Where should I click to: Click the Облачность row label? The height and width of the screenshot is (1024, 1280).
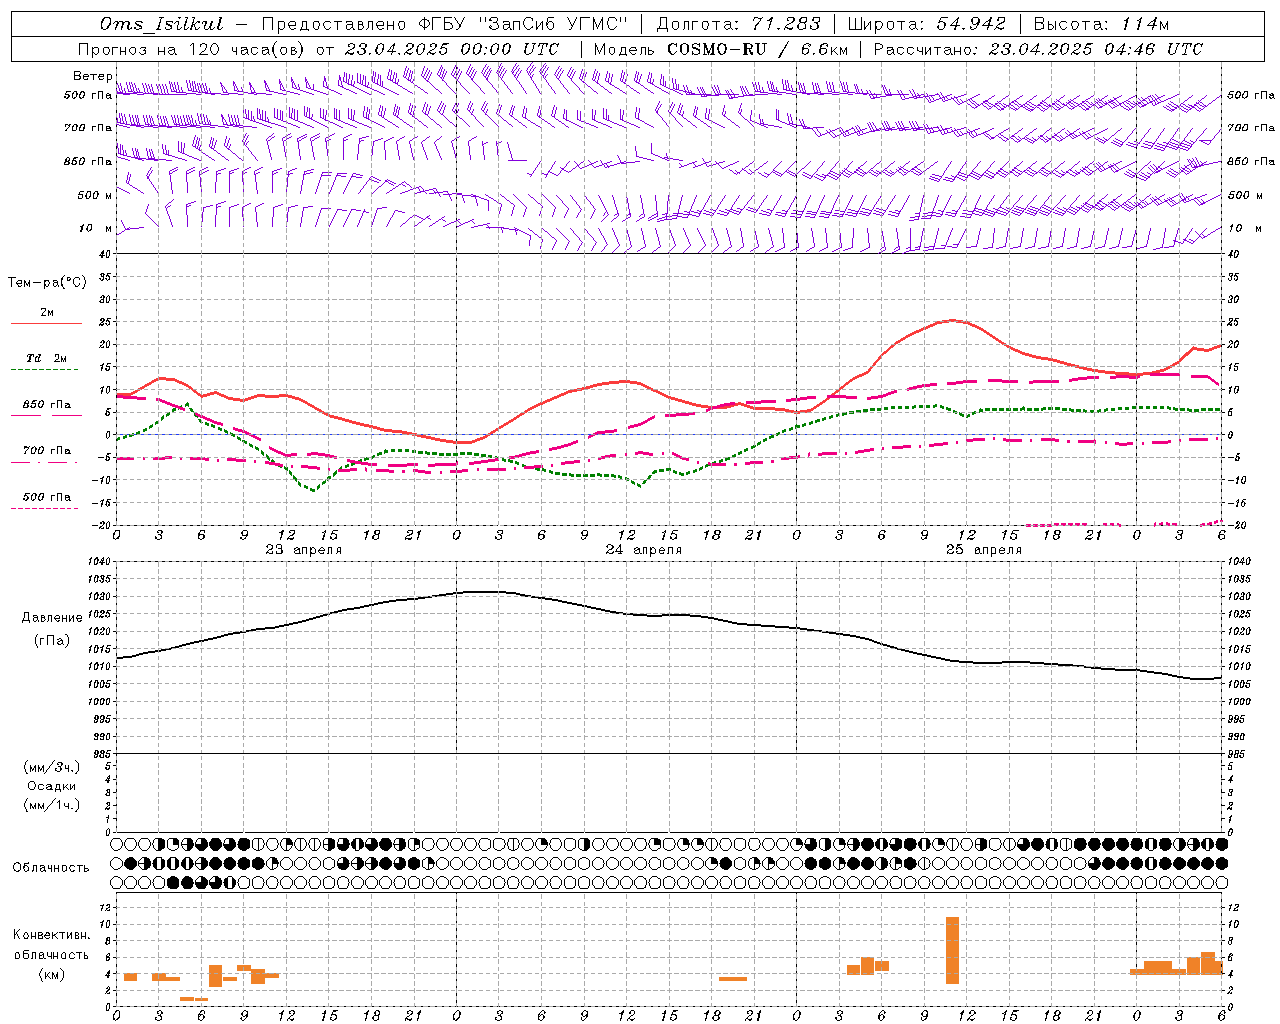coord(51,867)
